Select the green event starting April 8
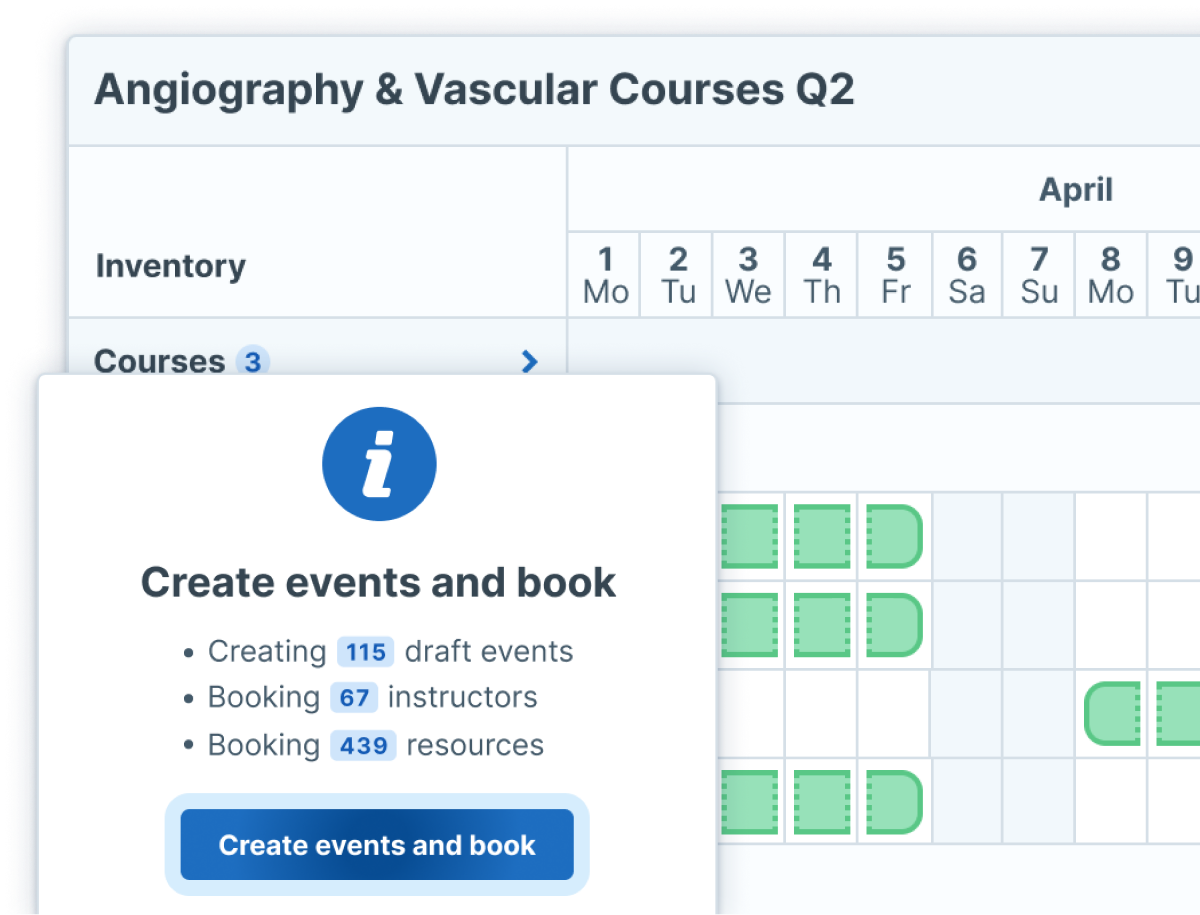This screenshot has width=1200, height=915. (1113, 715)
